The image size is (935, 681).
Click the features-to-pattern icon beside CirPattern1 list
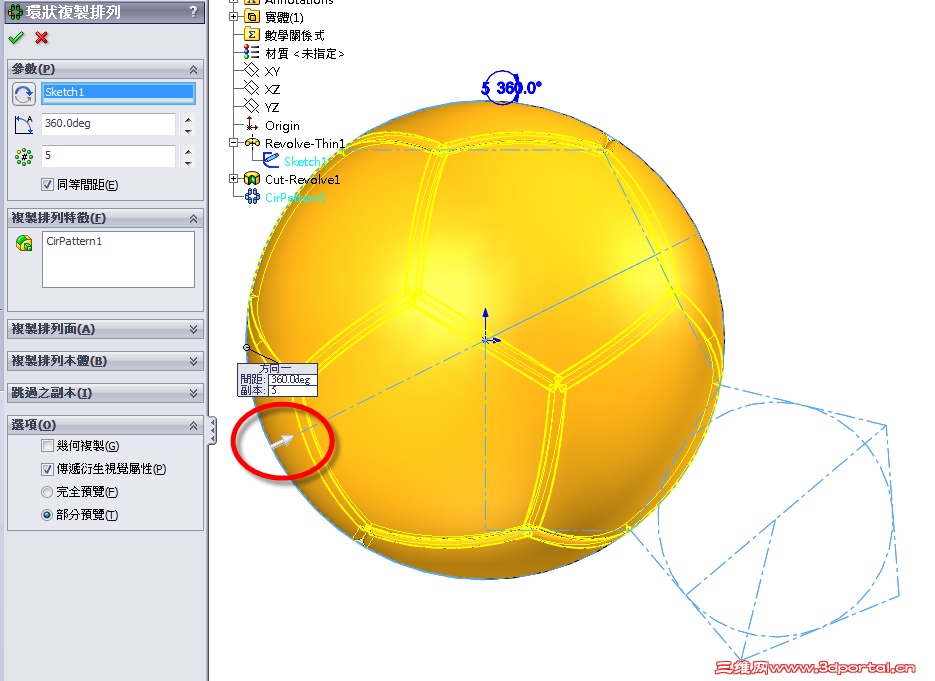click(24, 243)
